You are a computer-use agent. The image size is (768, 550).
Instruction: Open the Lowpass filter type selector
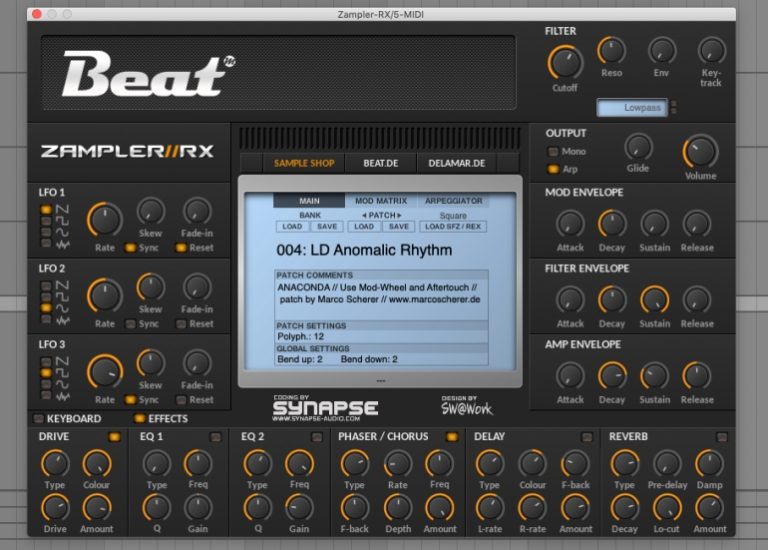(x=631, y=108)
